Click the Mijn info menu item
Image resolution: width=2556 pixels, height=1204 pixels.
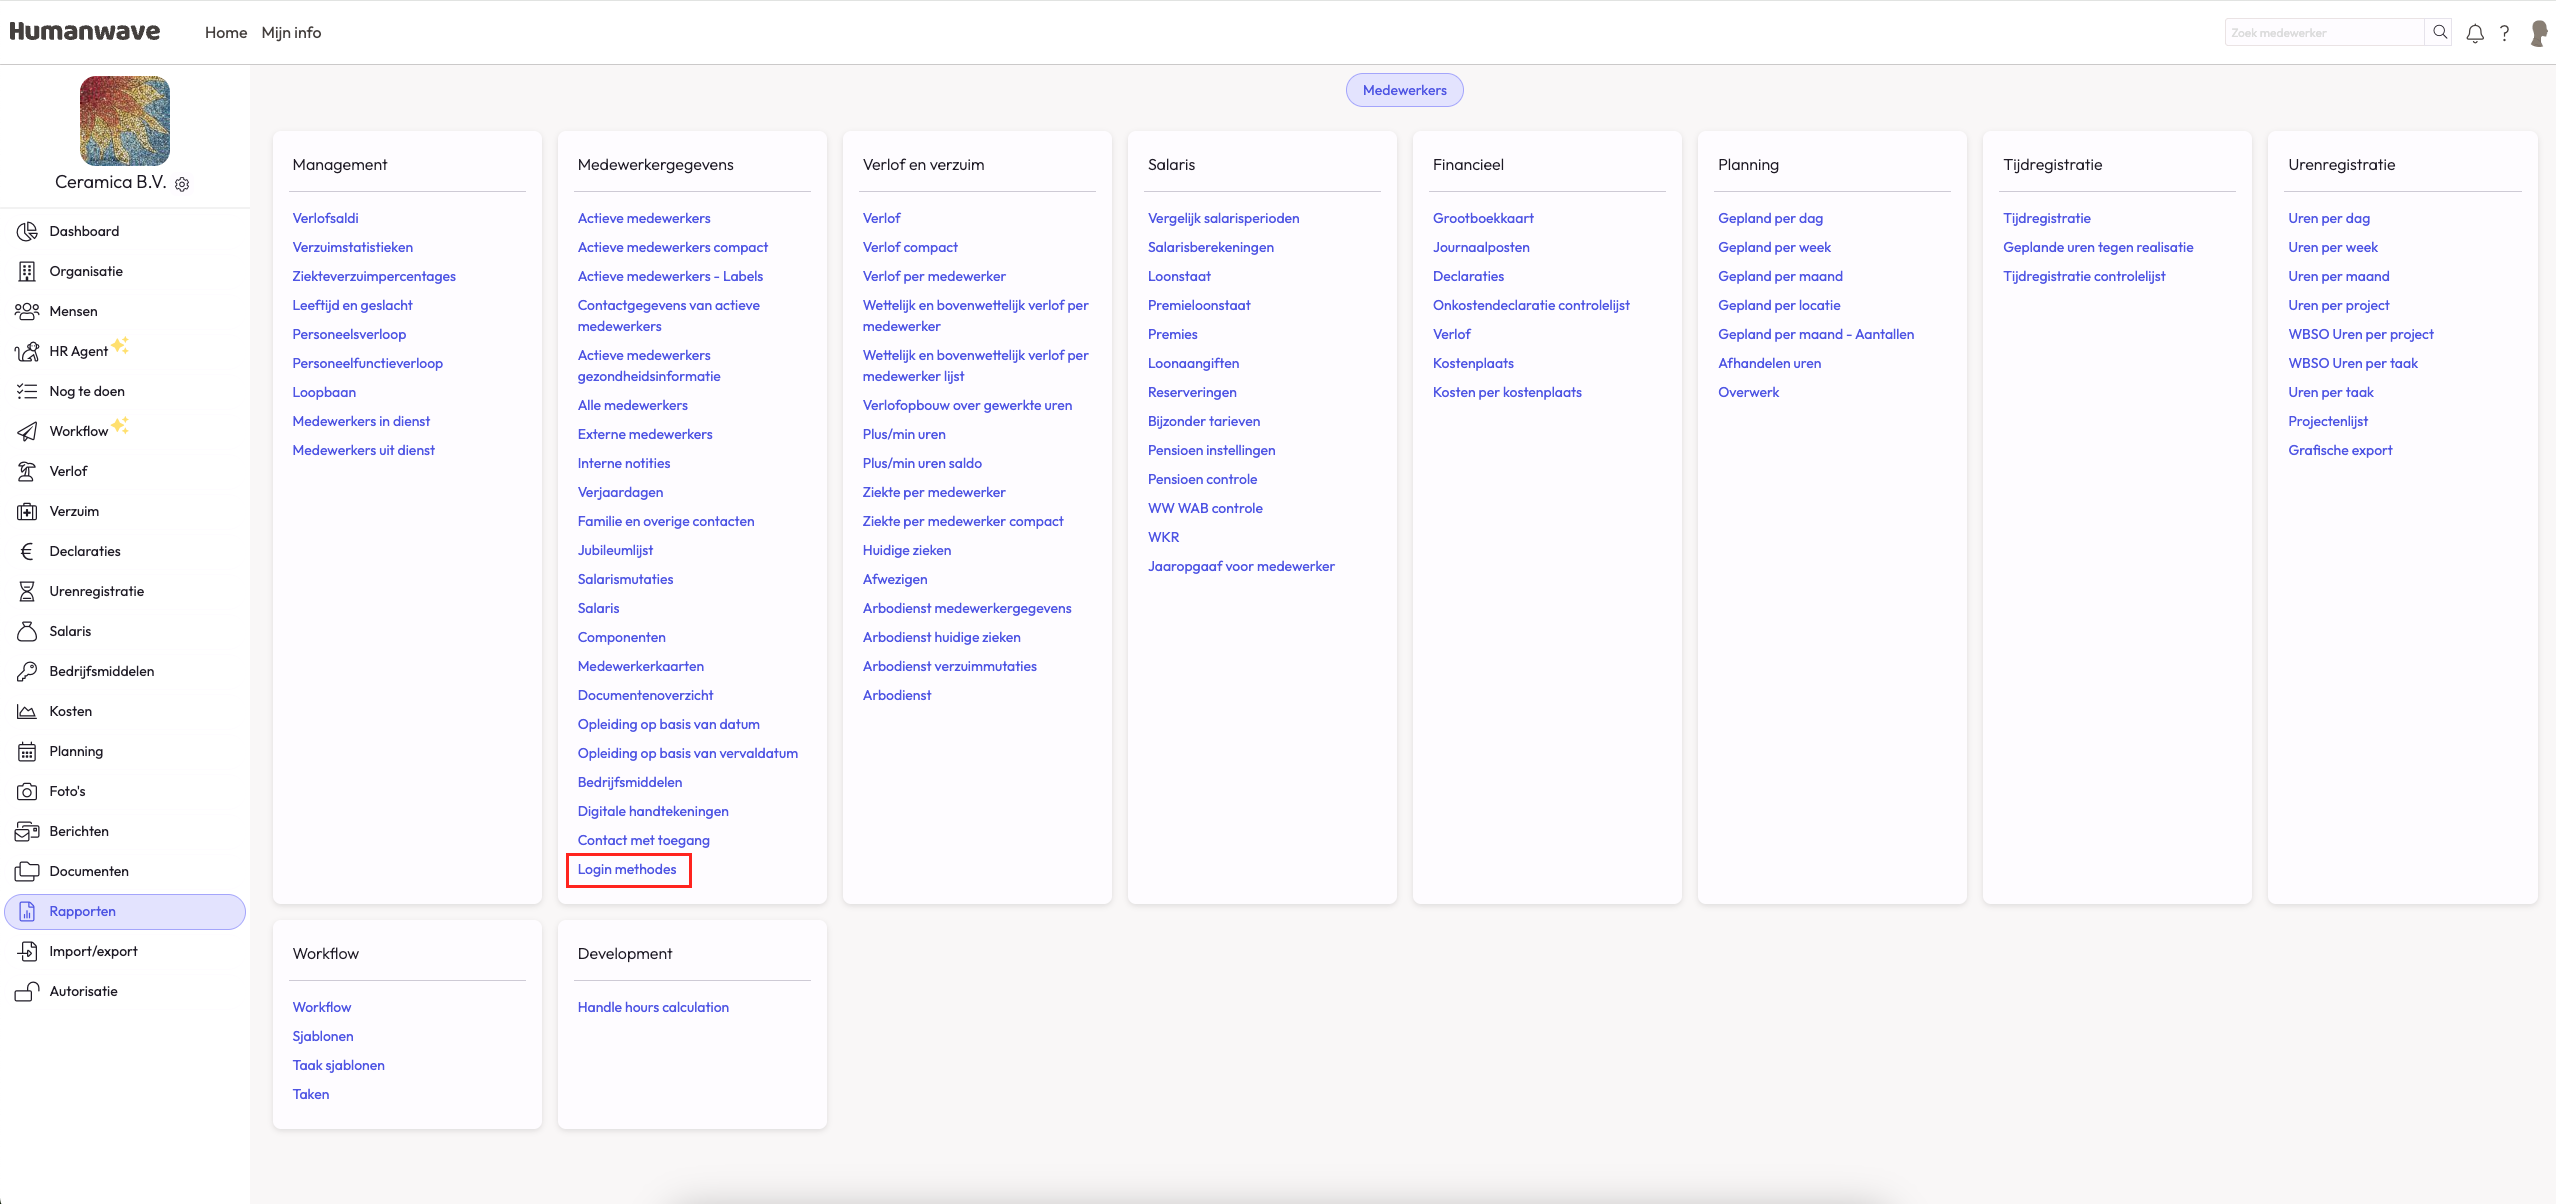291,32
